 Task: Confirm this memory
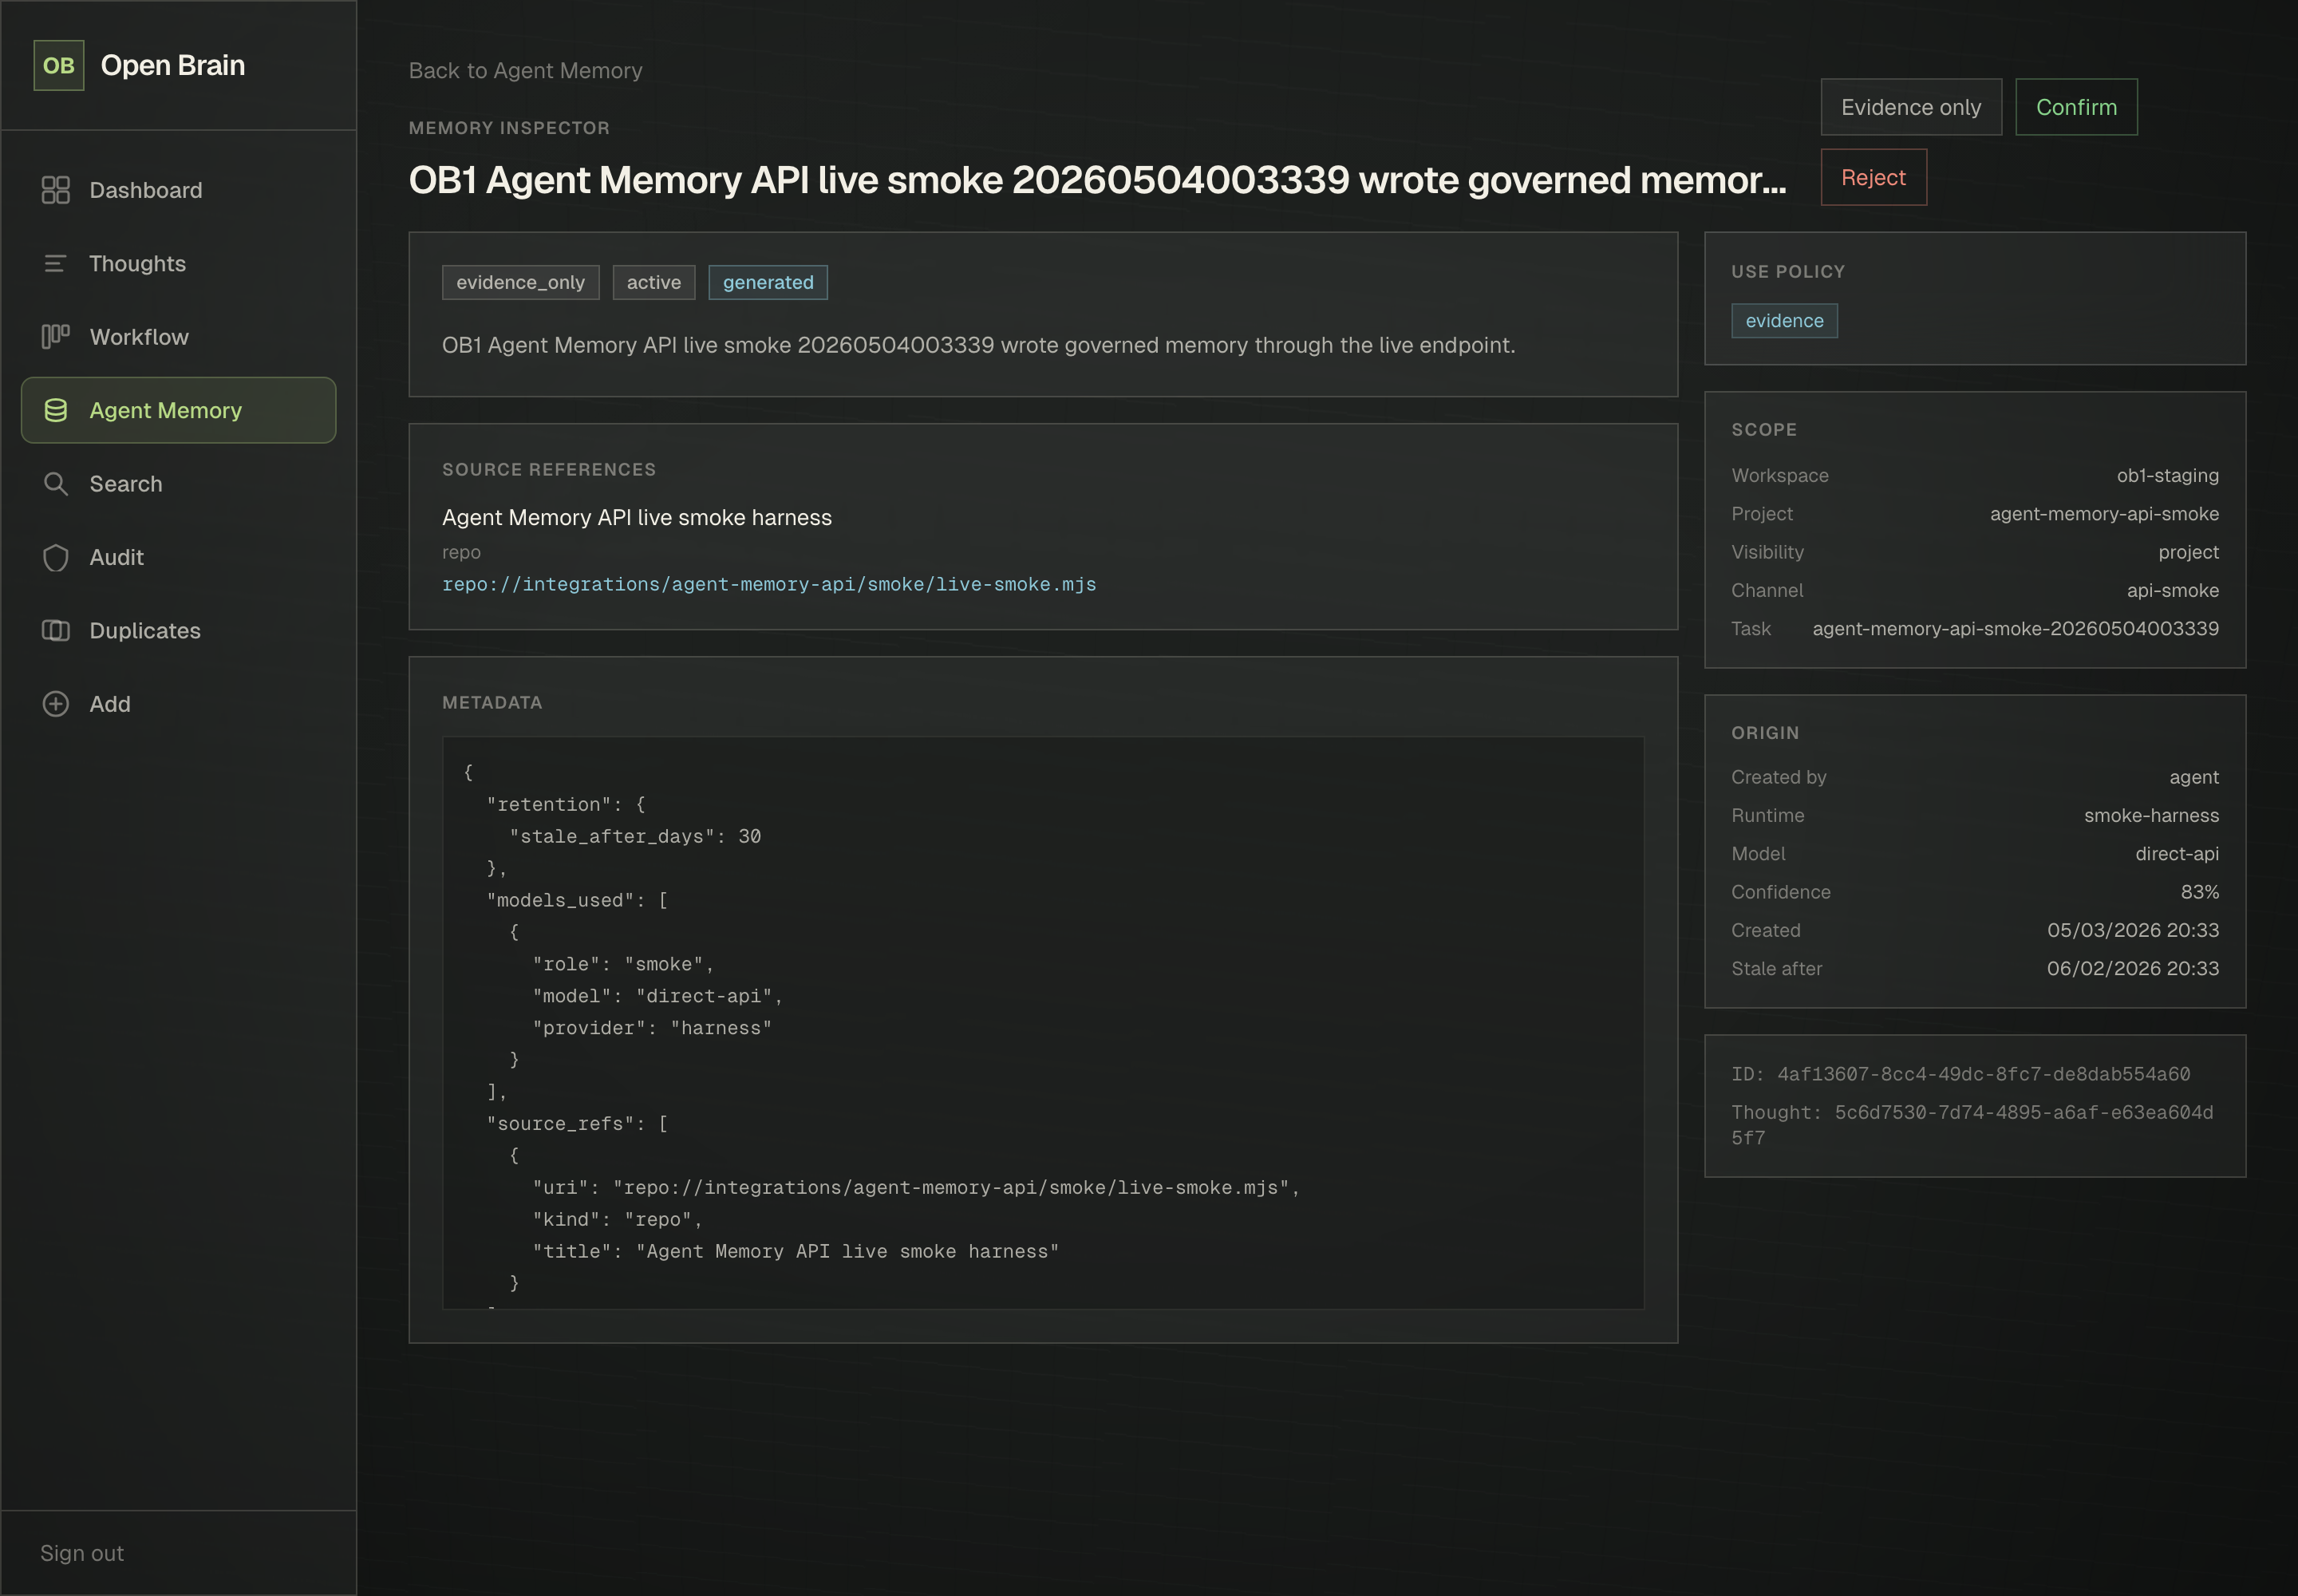coord(2076,107)
